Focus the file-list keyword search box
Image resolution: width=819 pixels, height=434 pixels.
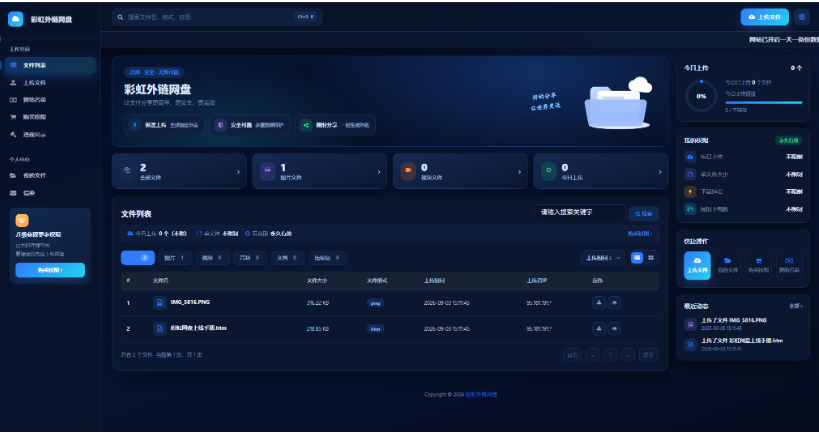click(x=580, y=213)
